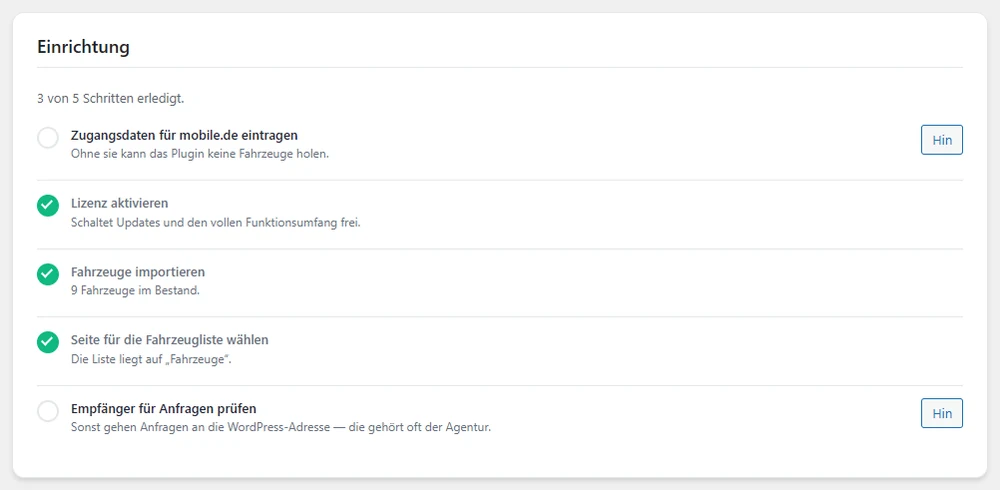The height and width of the screenshot is (490, 1000).
Task: Click the title 'Zugangsdaten für mobile.de eintragen'
Action: pos(184,135)
